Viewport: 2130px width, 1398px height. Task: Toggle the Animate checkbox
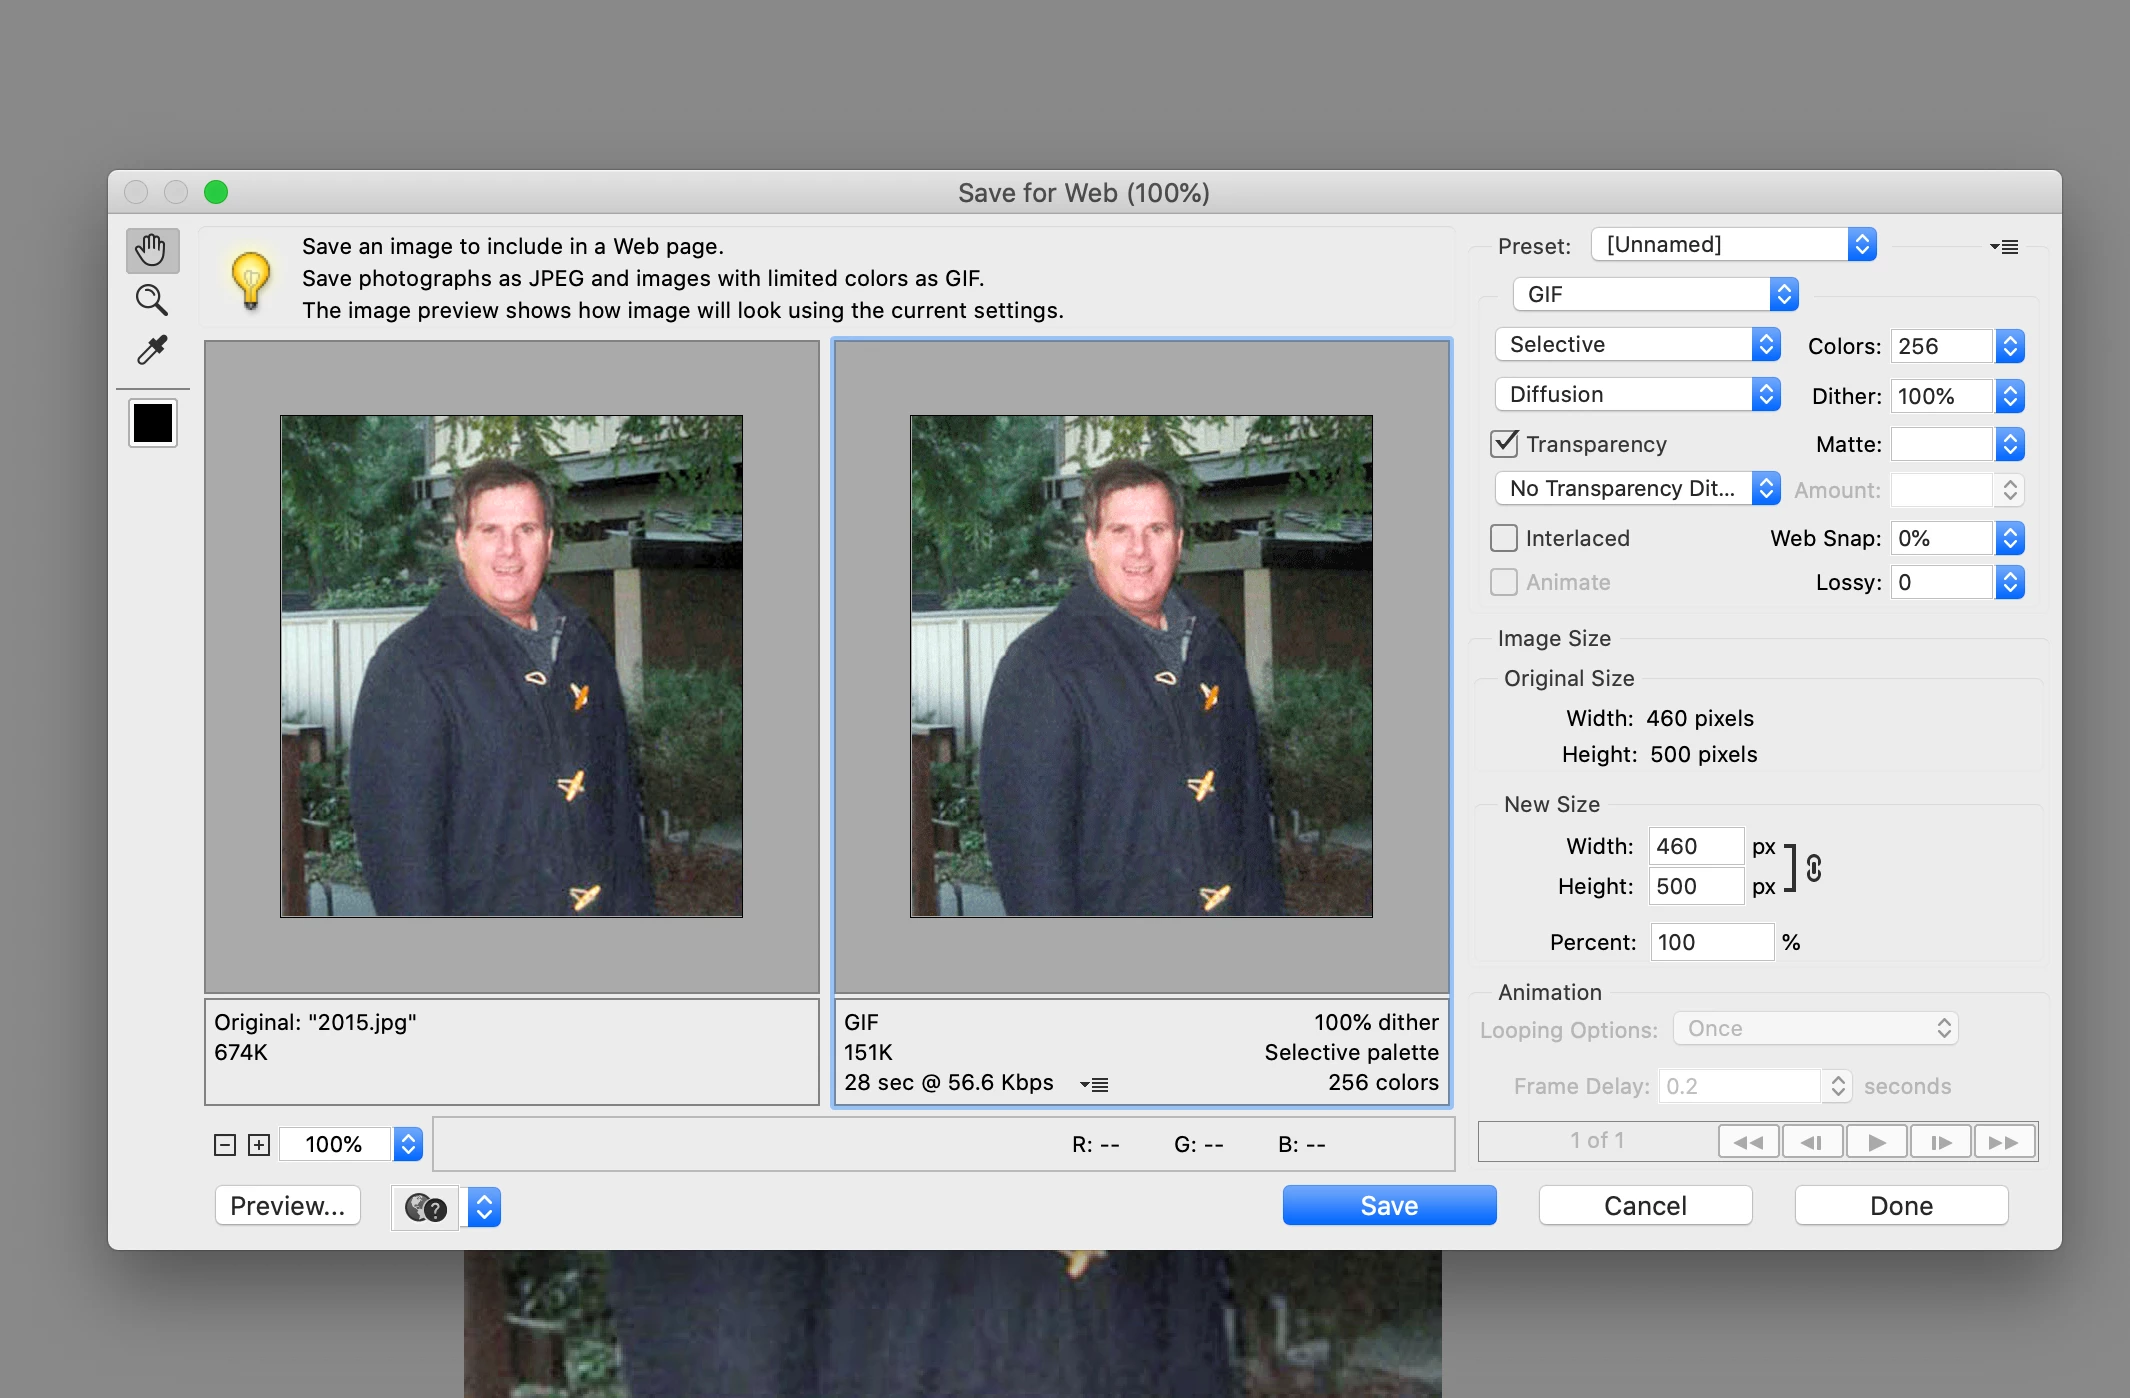(x=1504, y=582)
